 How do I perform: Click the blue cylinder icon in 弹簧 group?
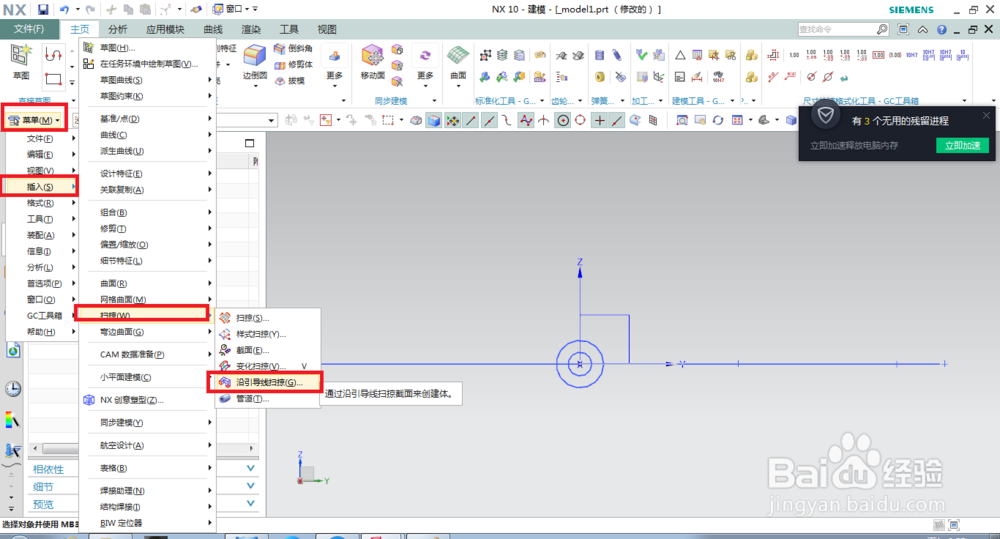(599, 55)
